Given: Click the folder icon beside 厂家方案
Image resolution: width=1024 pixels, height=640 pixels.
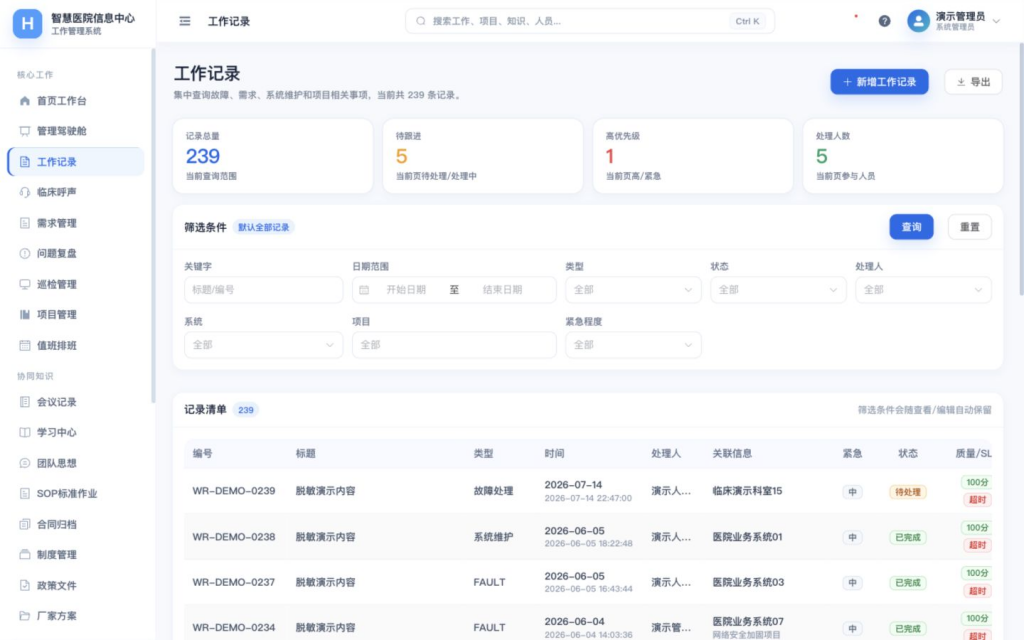Looking at the screenshot, I should (25, 616).
